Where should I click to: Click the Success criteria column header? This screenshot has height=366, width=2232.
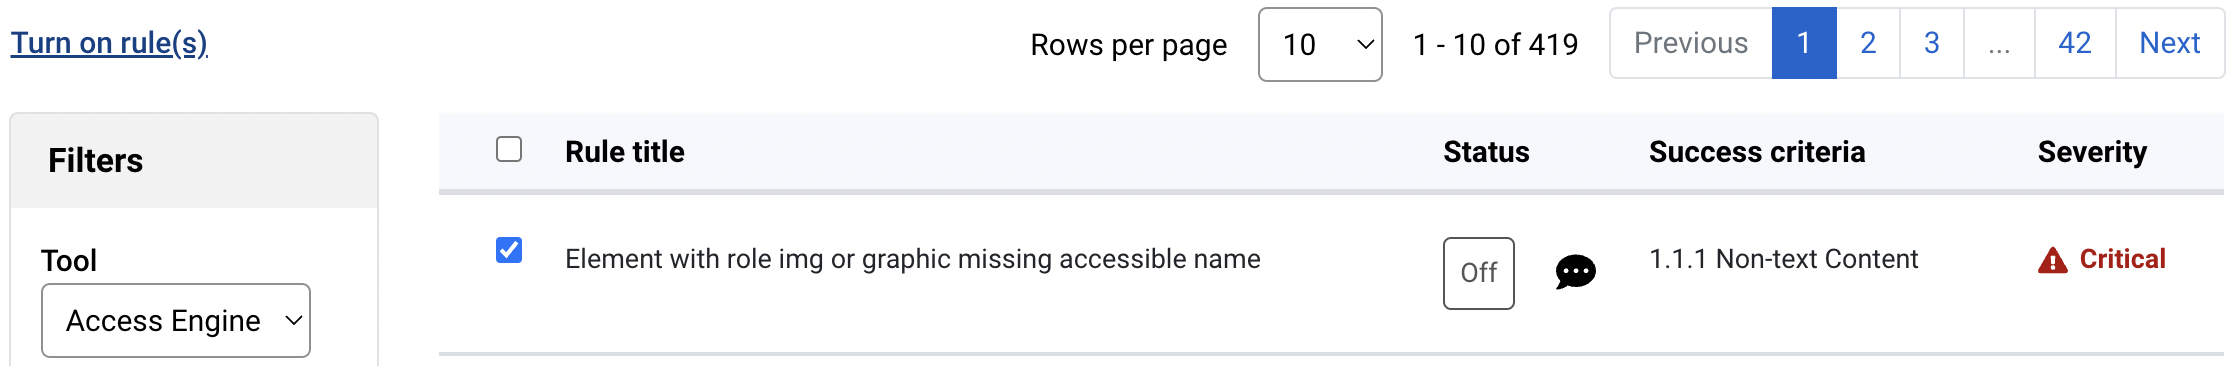coord(1757,152)
